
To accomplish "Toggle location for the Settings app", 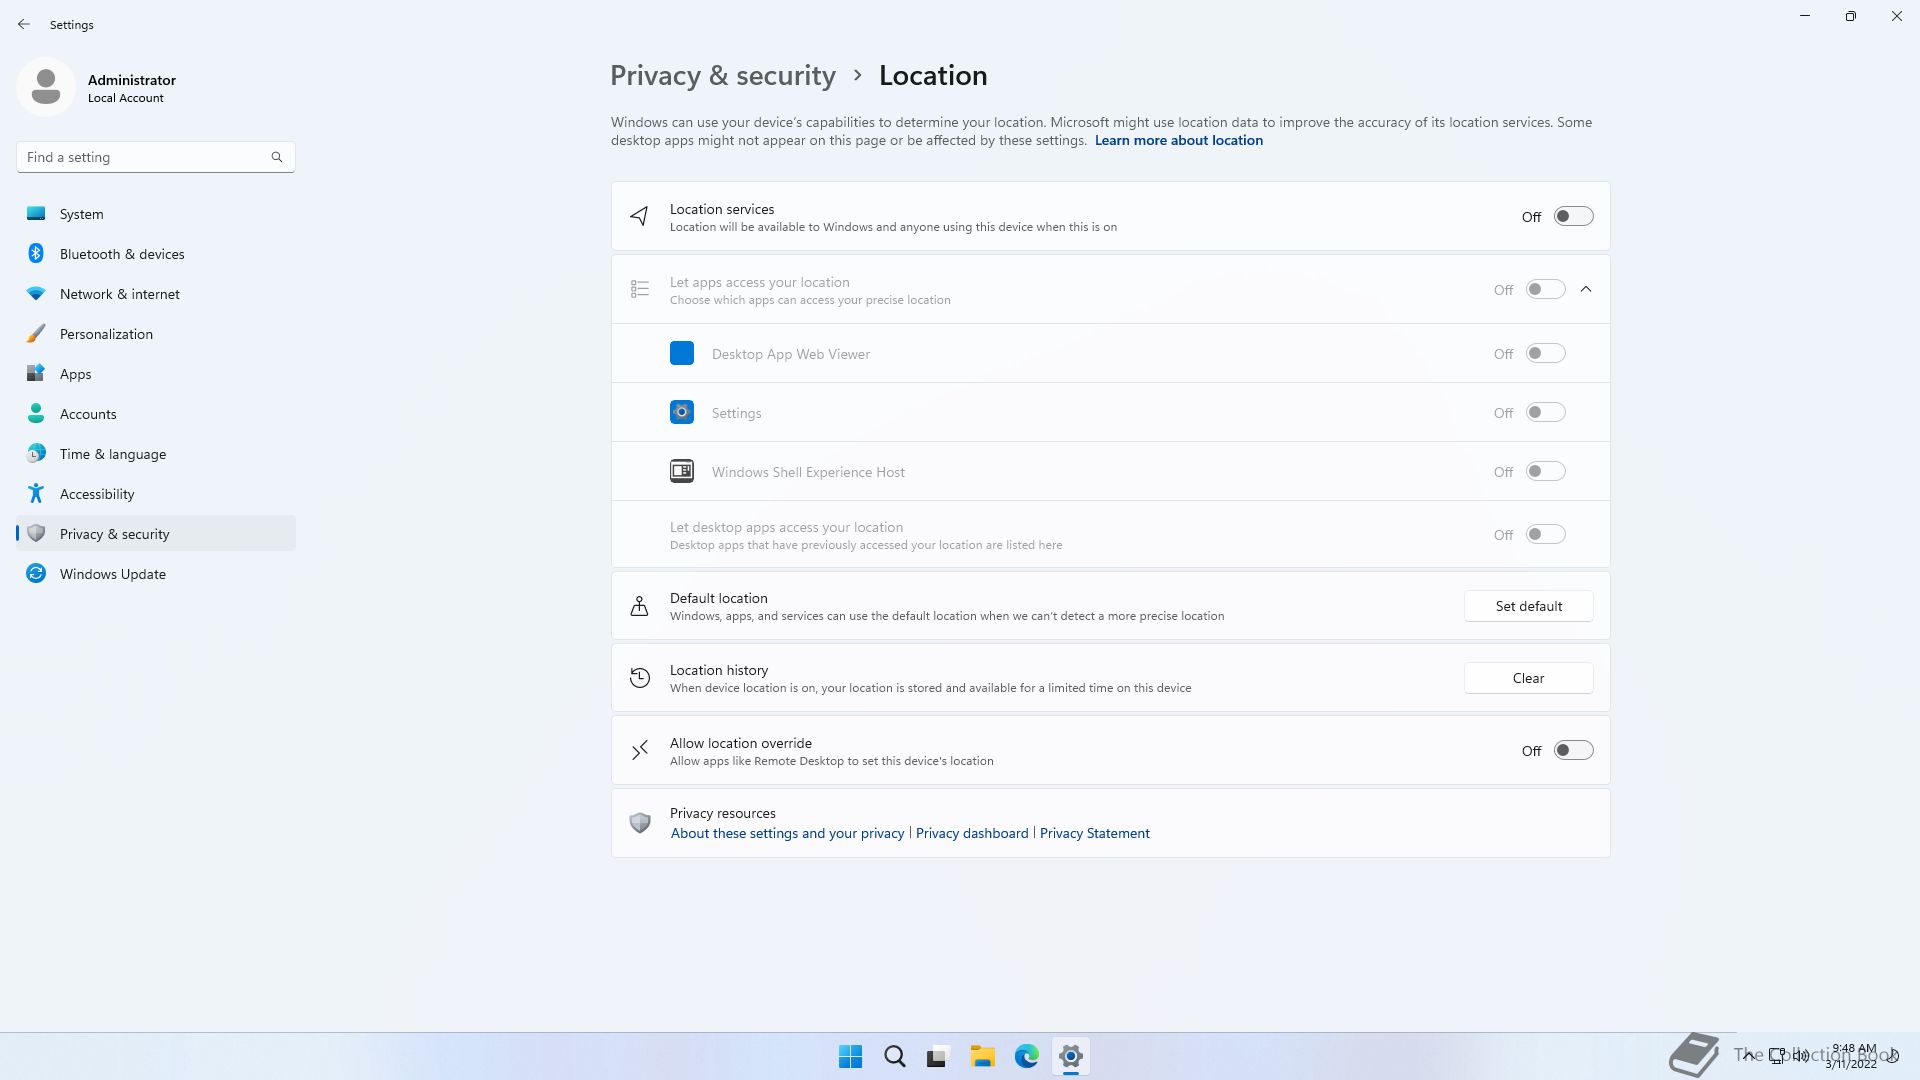I will 1545,412.
